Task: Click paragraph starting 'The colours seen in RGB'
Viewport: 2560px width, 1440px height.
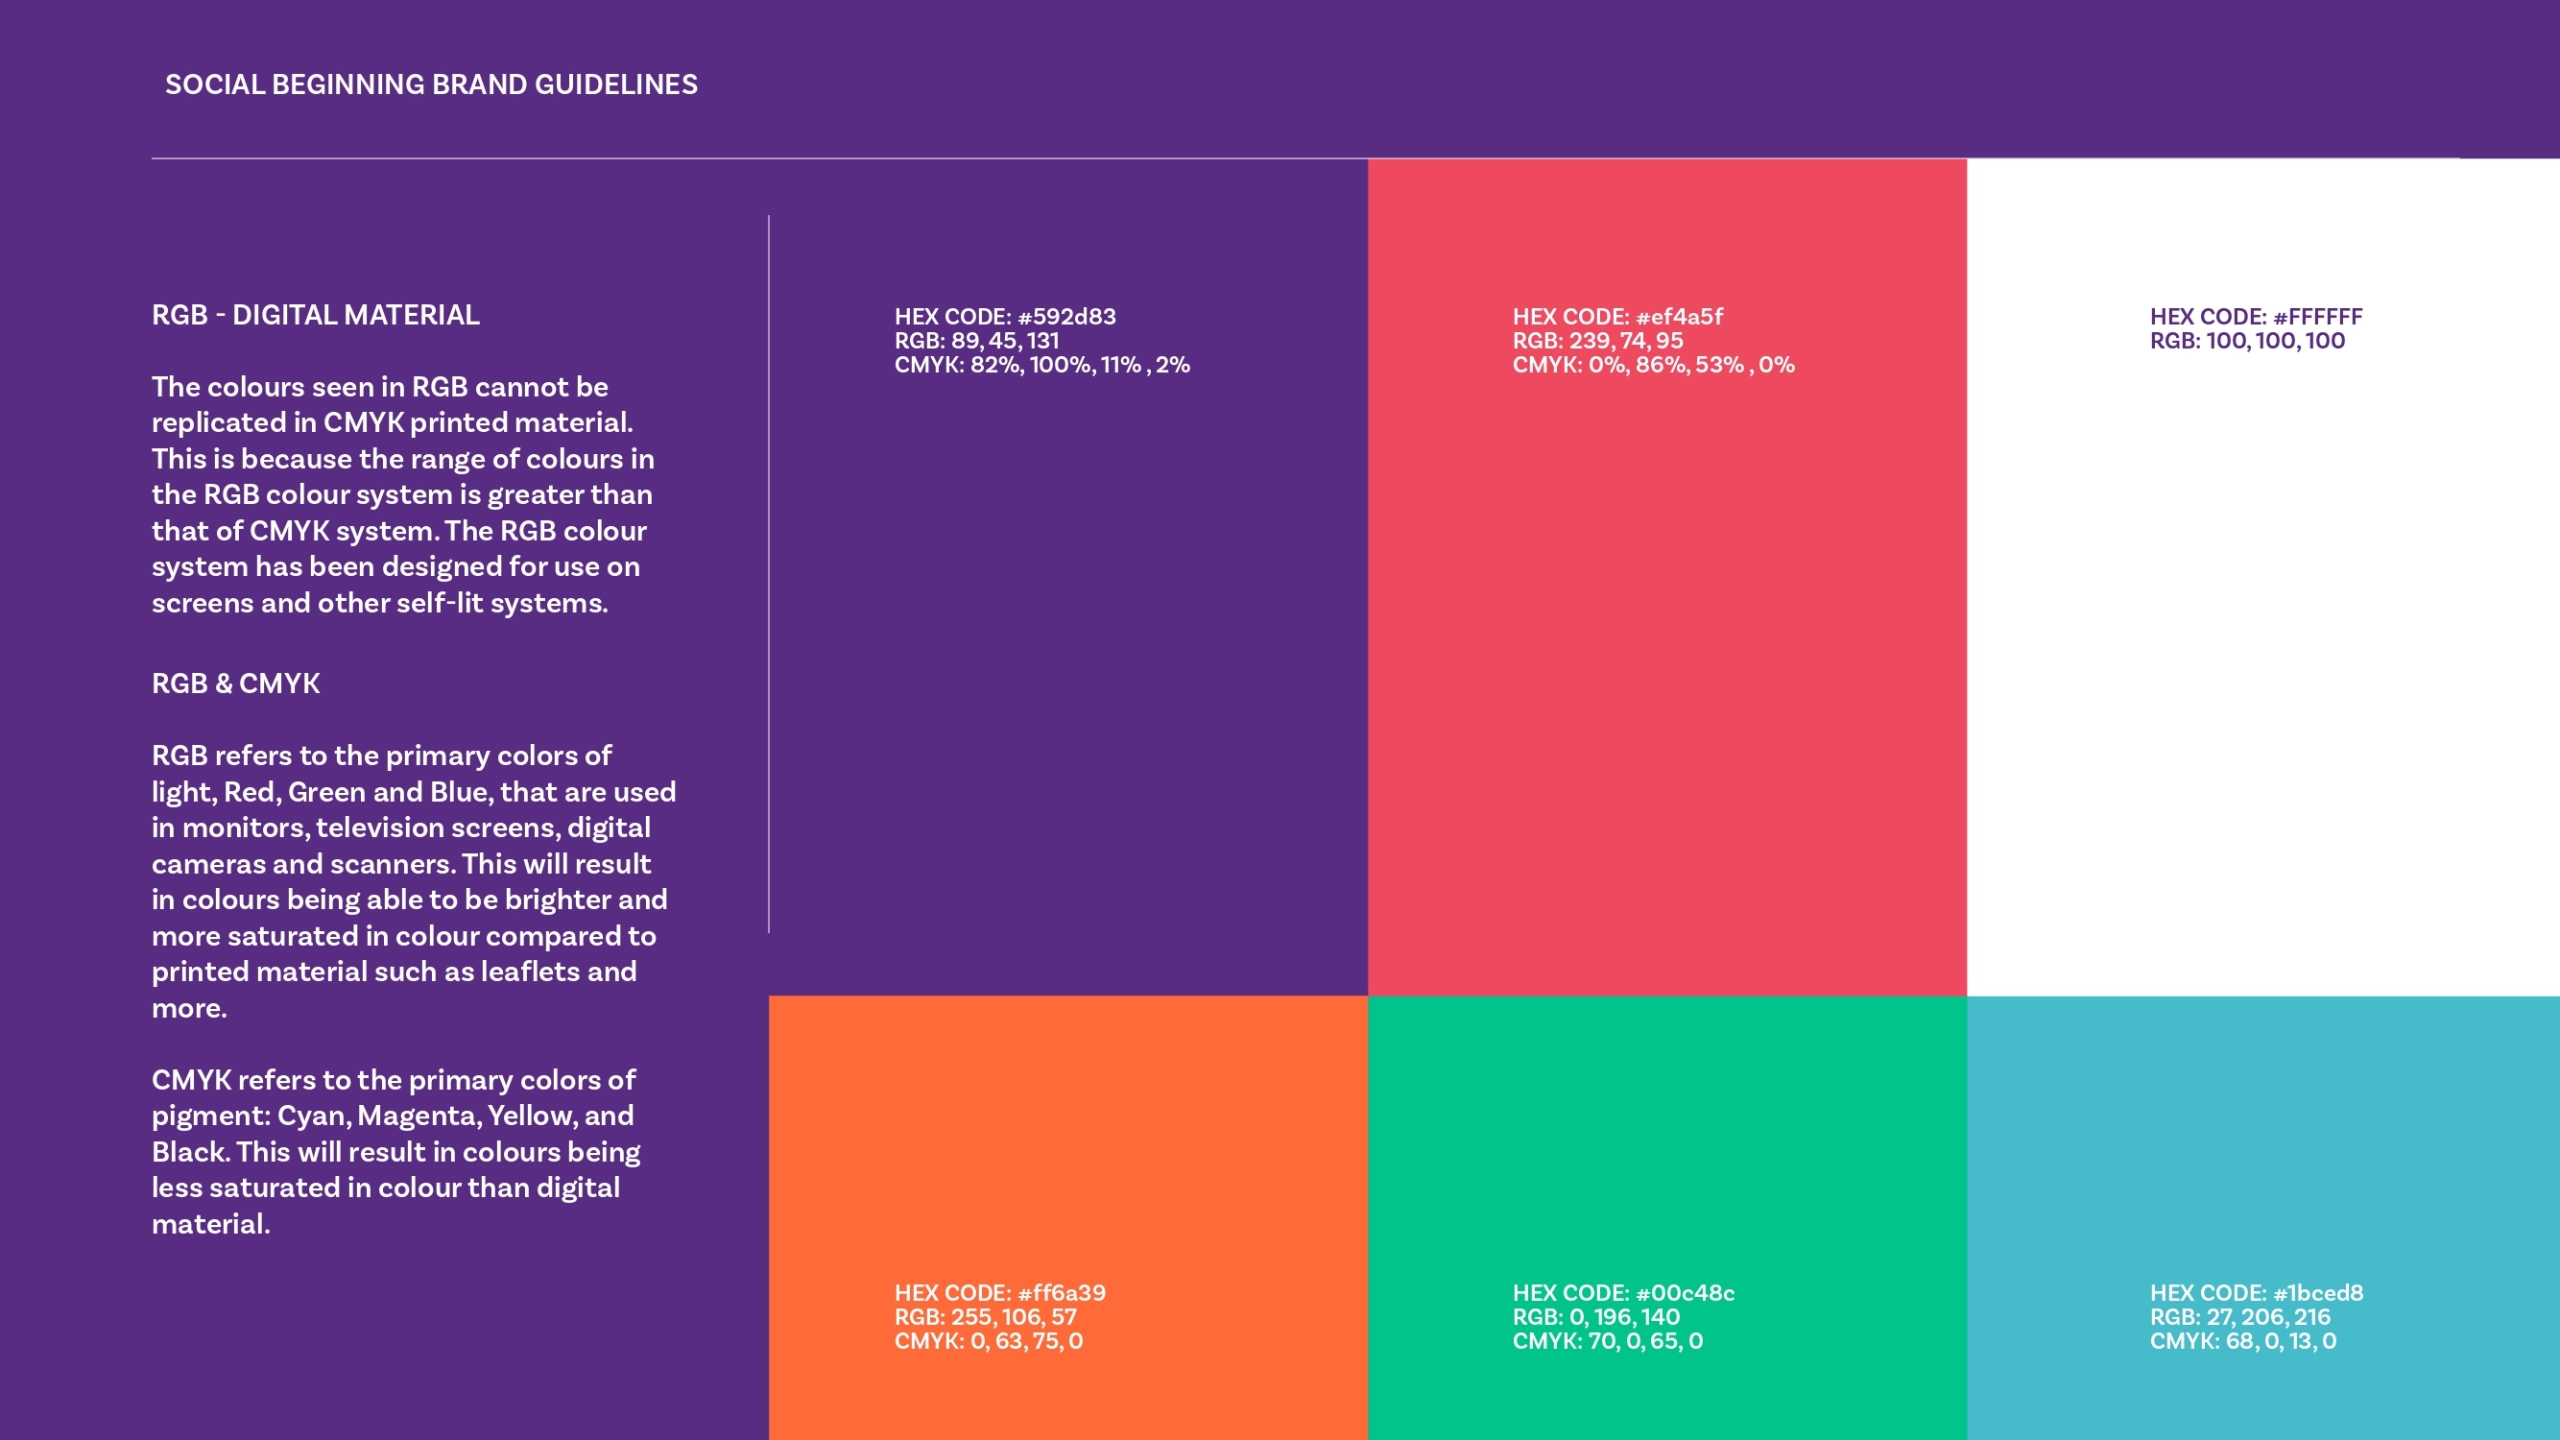Action: 402,495
